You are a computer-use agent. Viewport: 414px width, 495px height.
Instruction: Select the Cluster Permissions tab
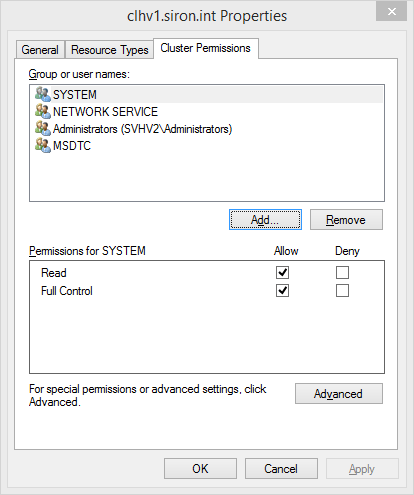206,48
